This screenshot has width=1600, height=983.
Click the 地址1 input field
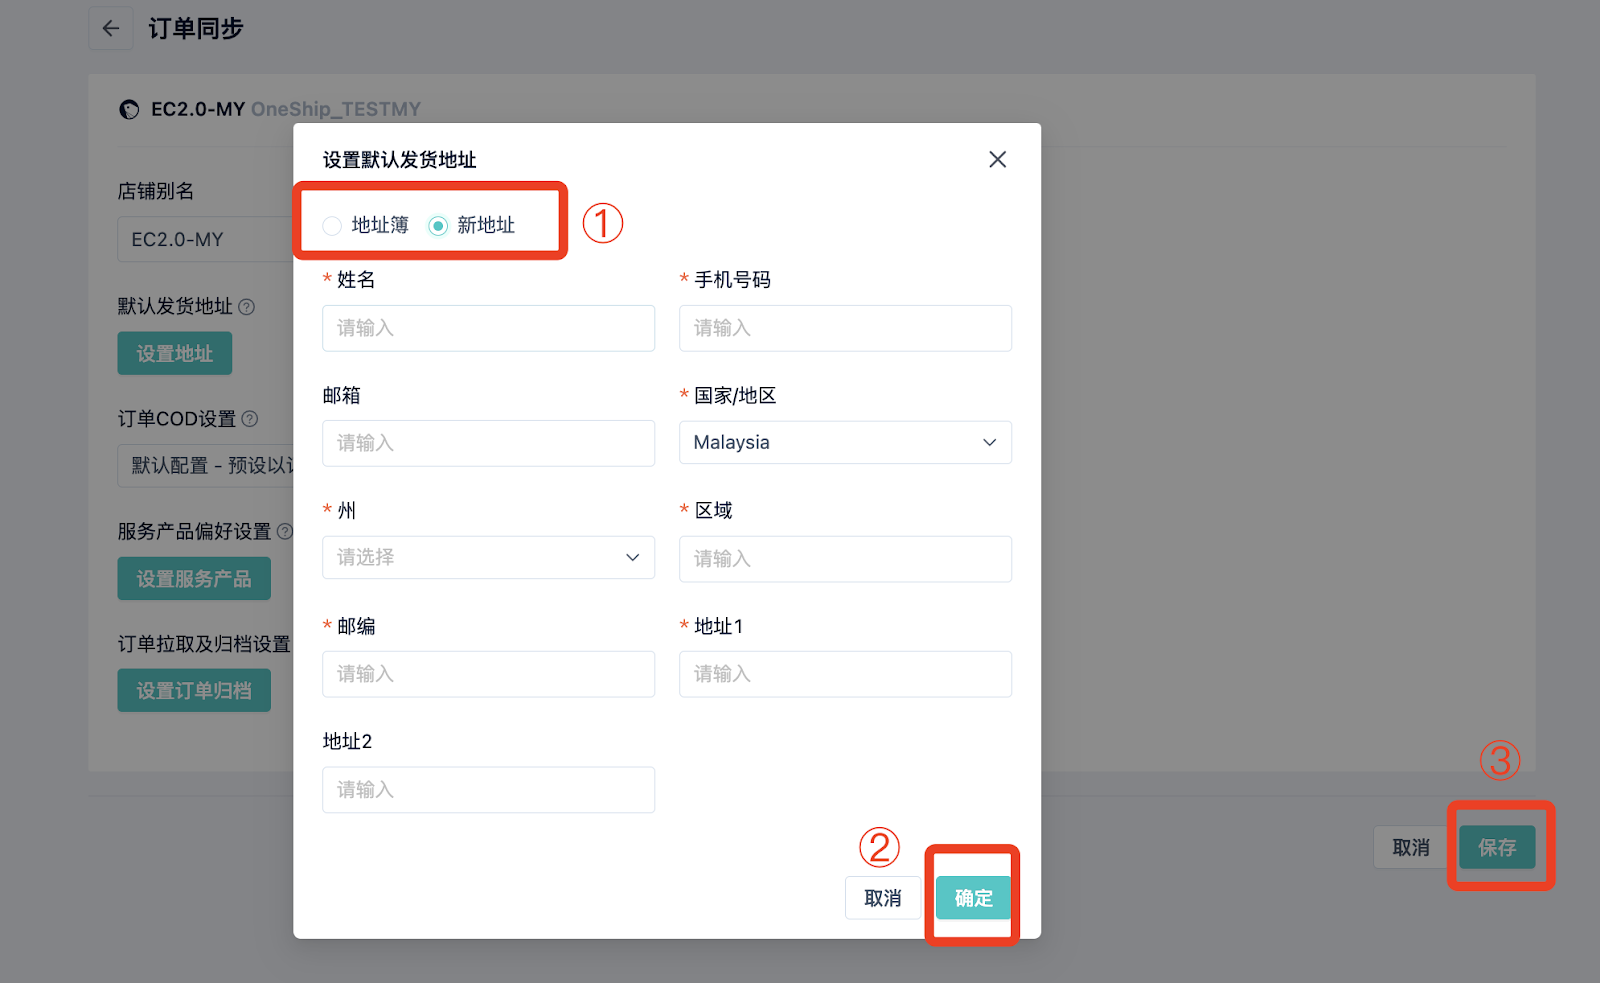click(x=845, y=674)
